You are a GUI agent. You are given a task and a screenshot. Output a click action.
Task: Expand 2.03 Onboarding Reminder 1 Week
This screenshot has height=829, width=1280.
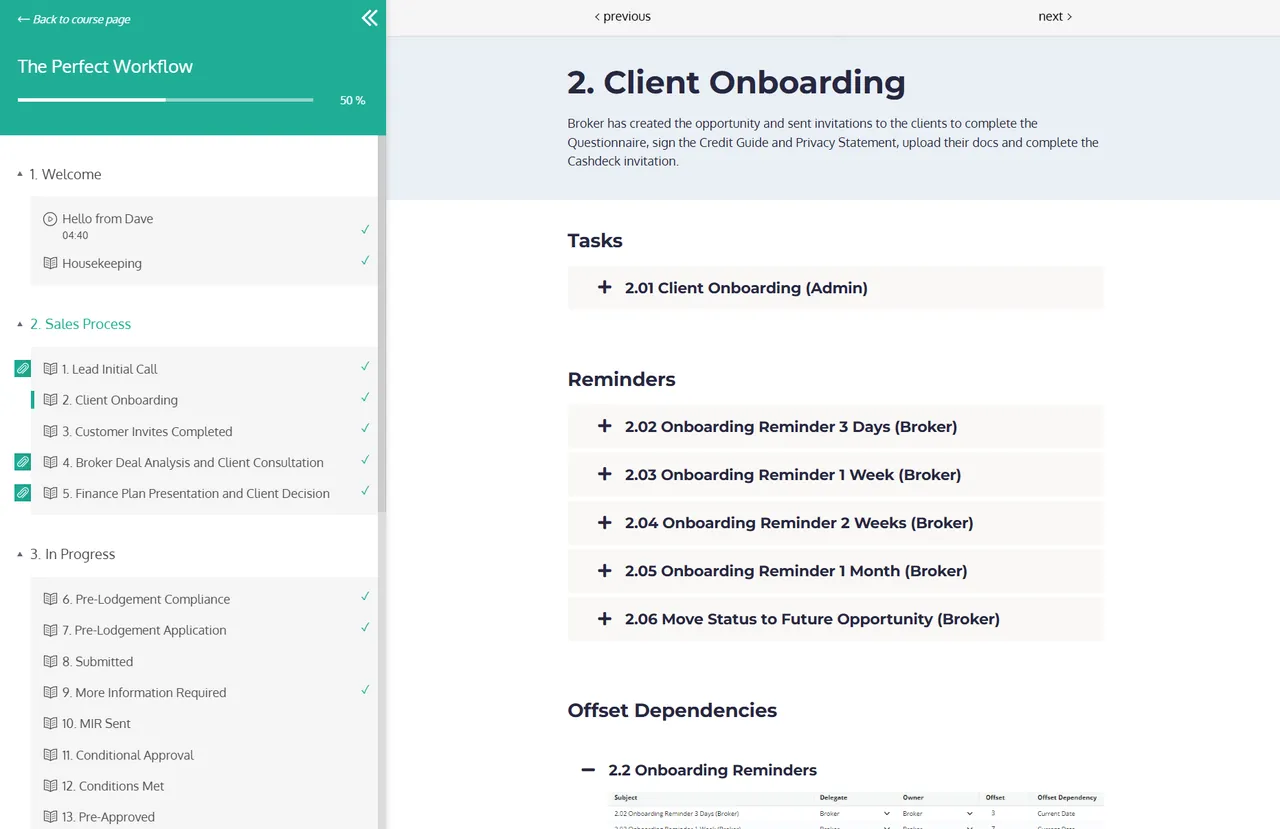[x=835, y=475]
